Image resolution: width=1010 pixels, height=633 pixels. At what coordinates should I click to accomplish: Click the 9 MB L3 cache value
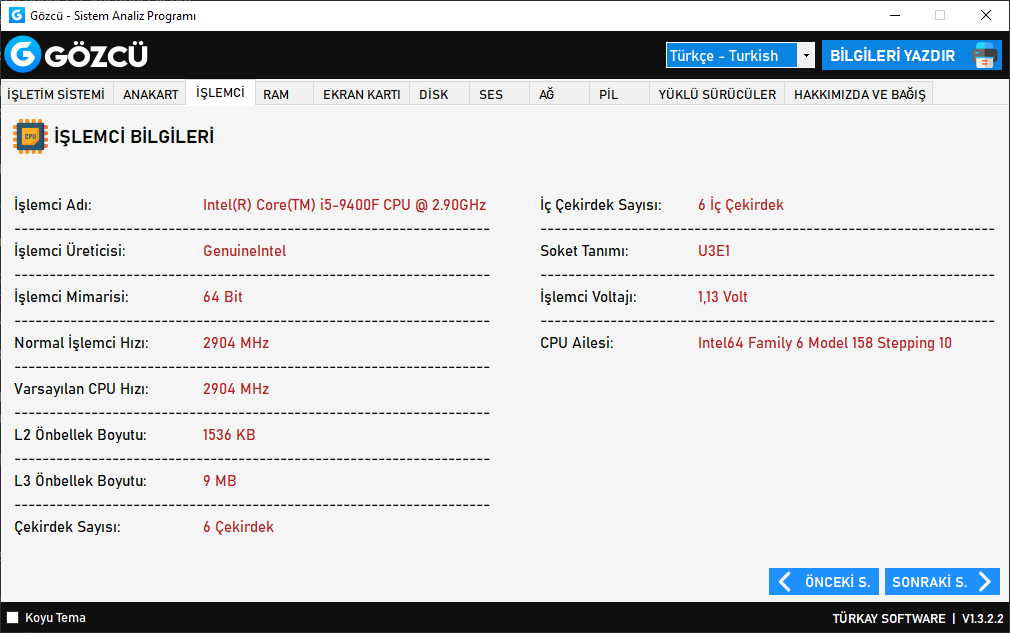coord(220,481)
